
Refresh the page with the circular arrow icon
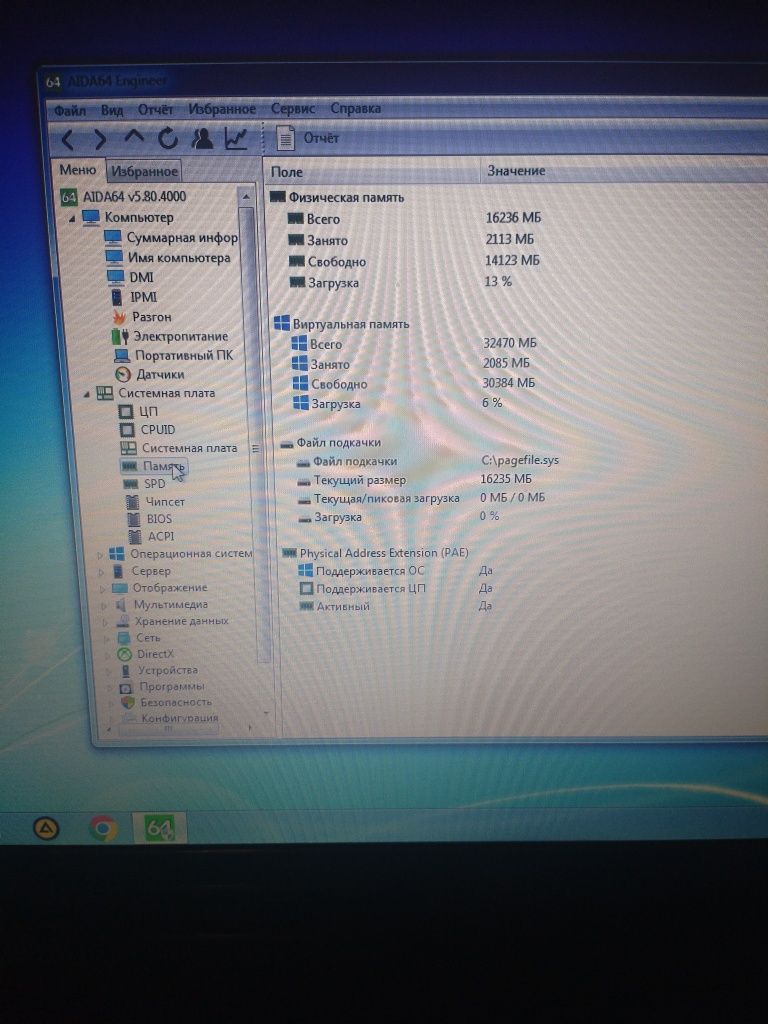click(168, 138)
